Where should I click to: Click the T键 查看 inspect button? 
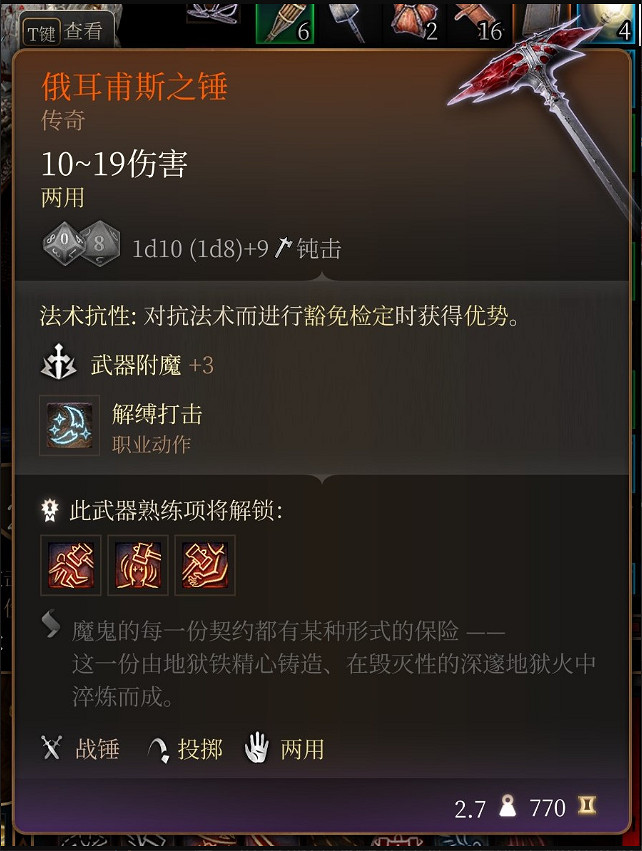(67, 31)
